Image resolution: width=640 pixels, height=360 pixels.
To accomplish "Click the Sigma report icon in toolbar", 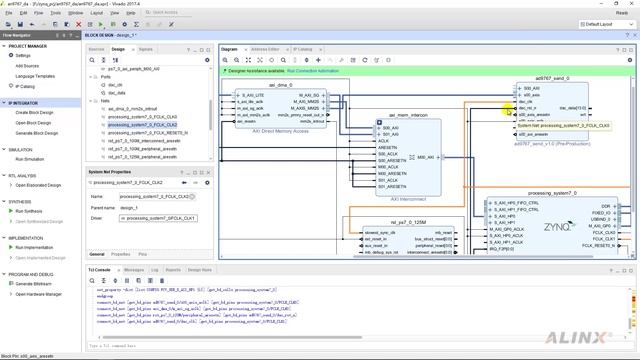I will pyautogui.click(x=136, y=24).
